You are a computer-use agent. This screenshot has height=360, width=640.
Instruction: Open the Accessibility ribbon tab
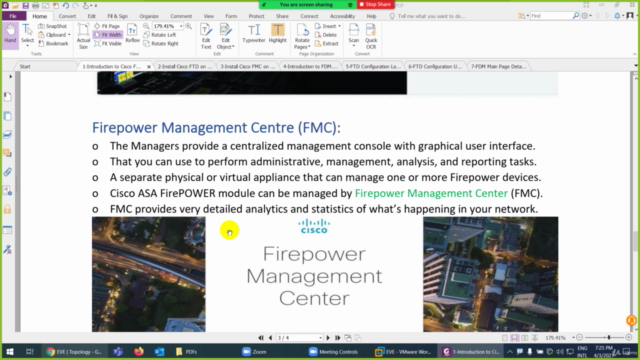[342, 16]
